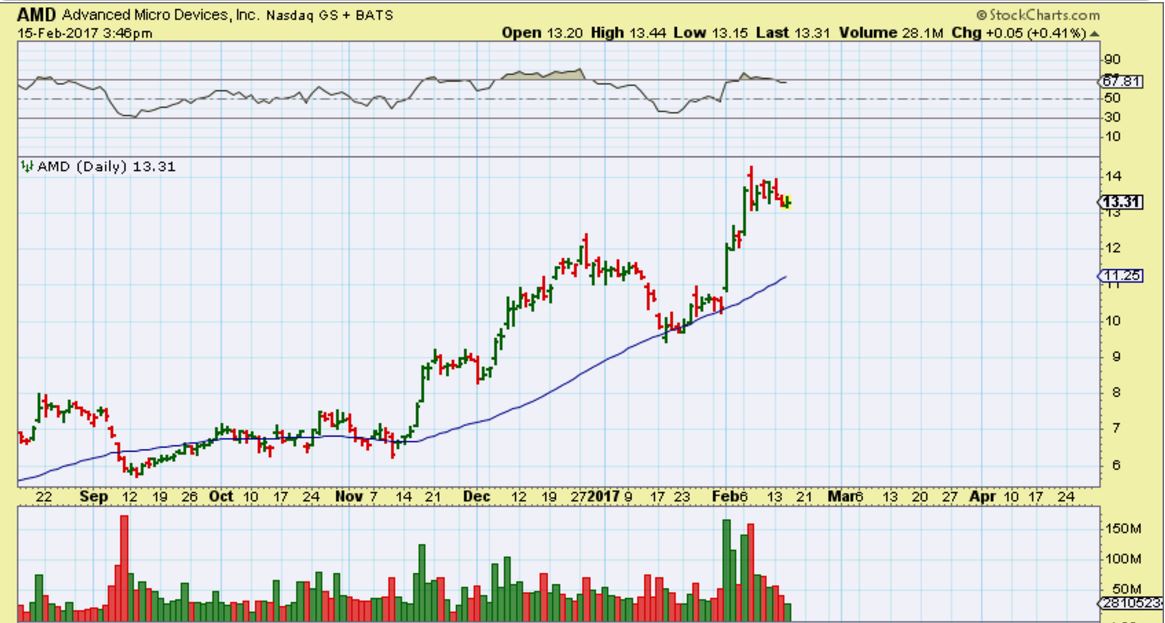The width and height of the screenshot is (1165, 623).
Task: Click the Apr date axis label
Action: 981,496
